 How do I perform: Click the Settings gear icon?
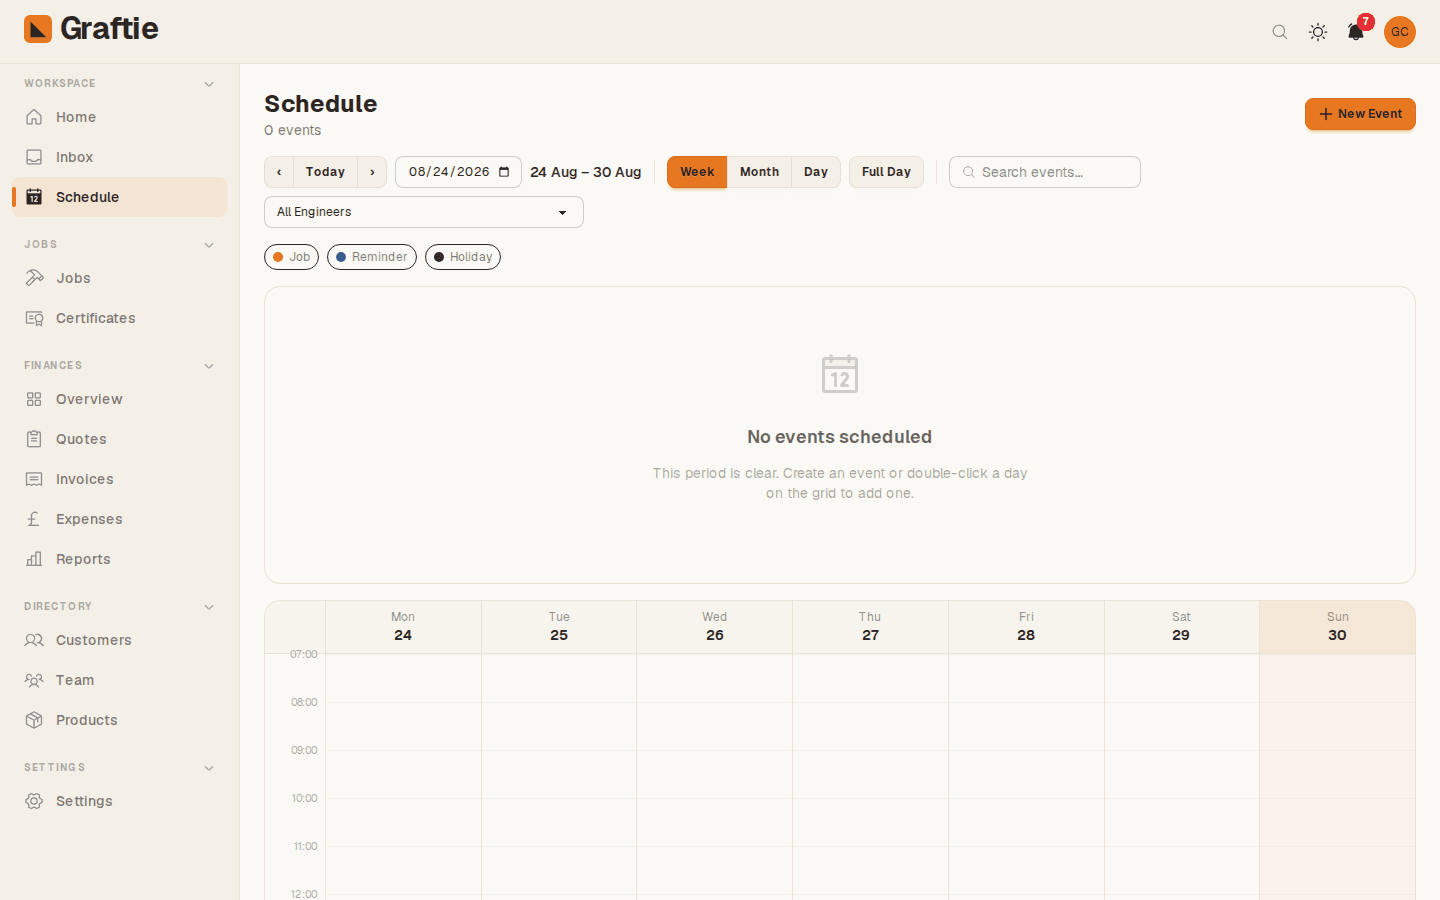(34, 801)
